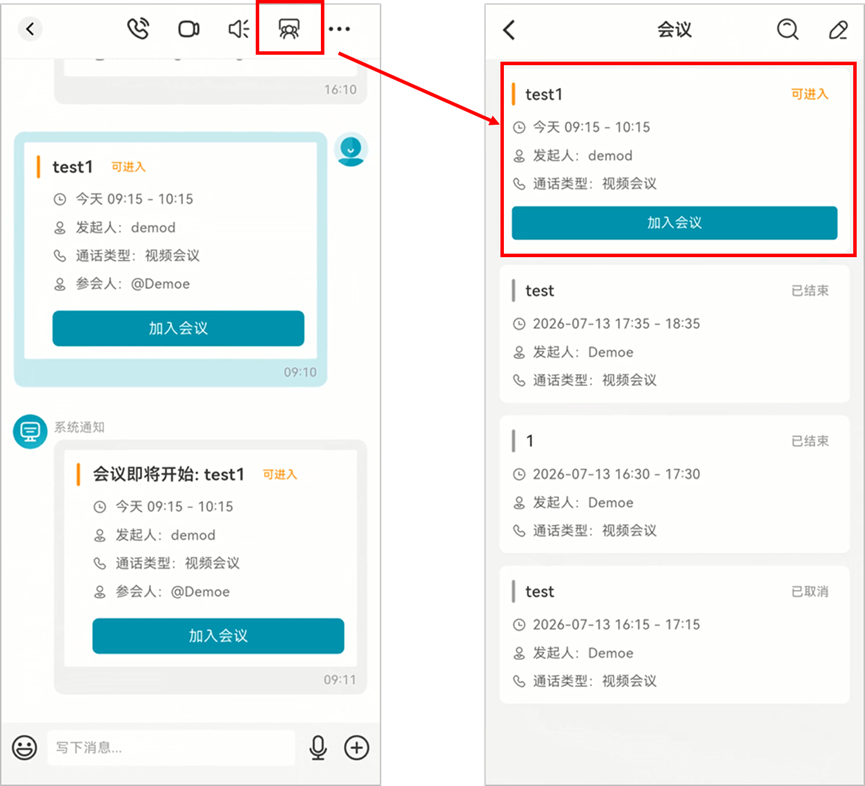Screen dimensions: 865x786
Task: Click test1 title in the chat message card
Action: [x=72, y=167]
